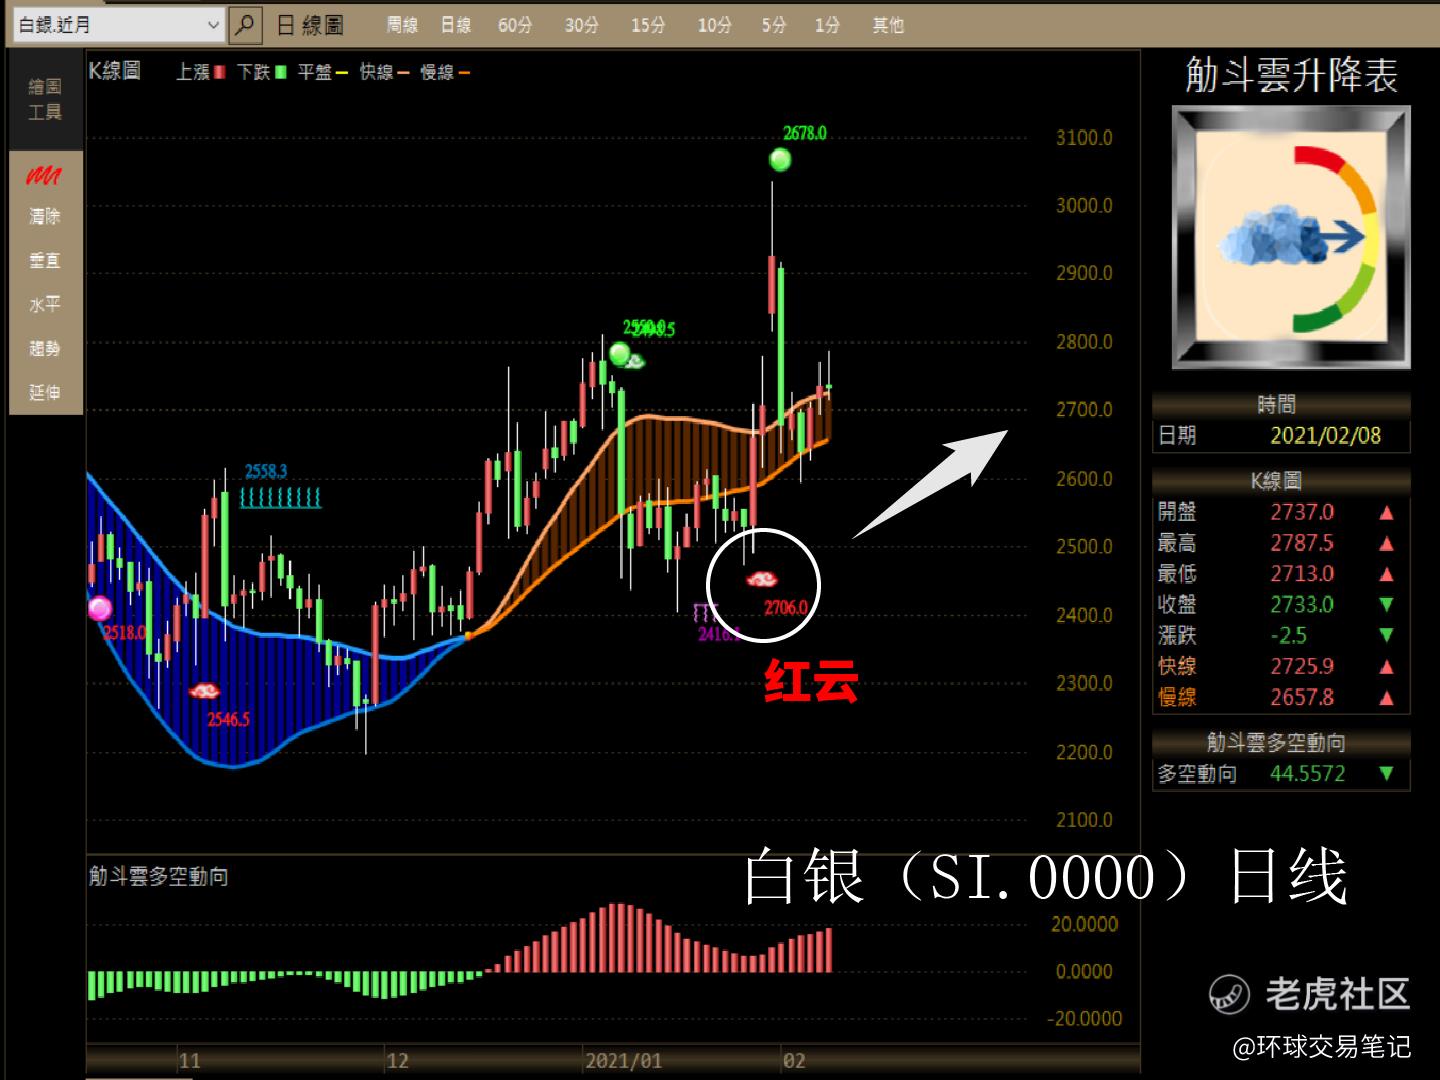The width and height of the screenshot is (1440, 1080).
Task: Click the 收盤 value 2733.0
Action: 1302,605
